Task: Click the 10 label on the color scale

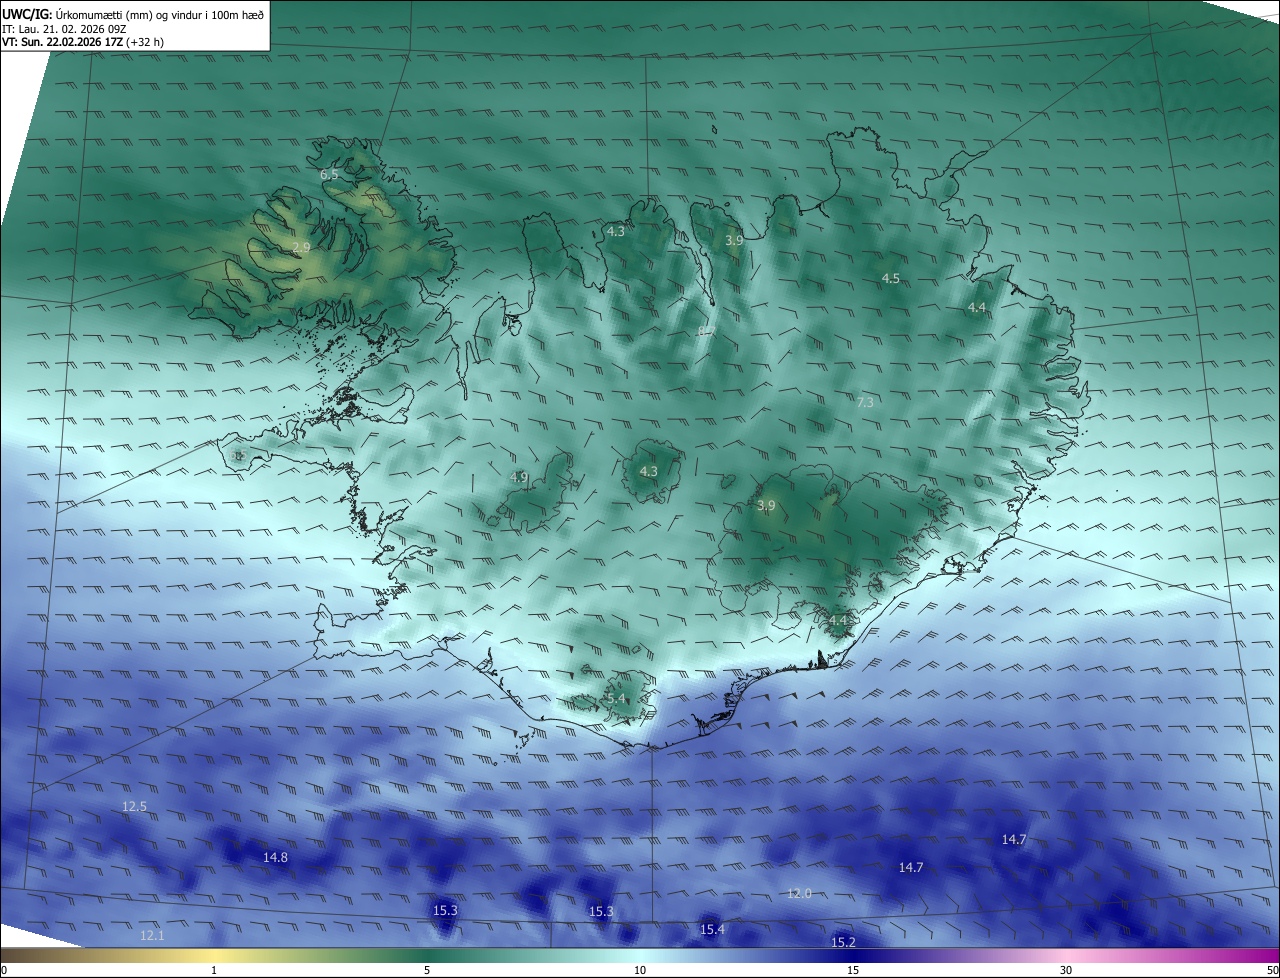Action: [x=640, y=970]
